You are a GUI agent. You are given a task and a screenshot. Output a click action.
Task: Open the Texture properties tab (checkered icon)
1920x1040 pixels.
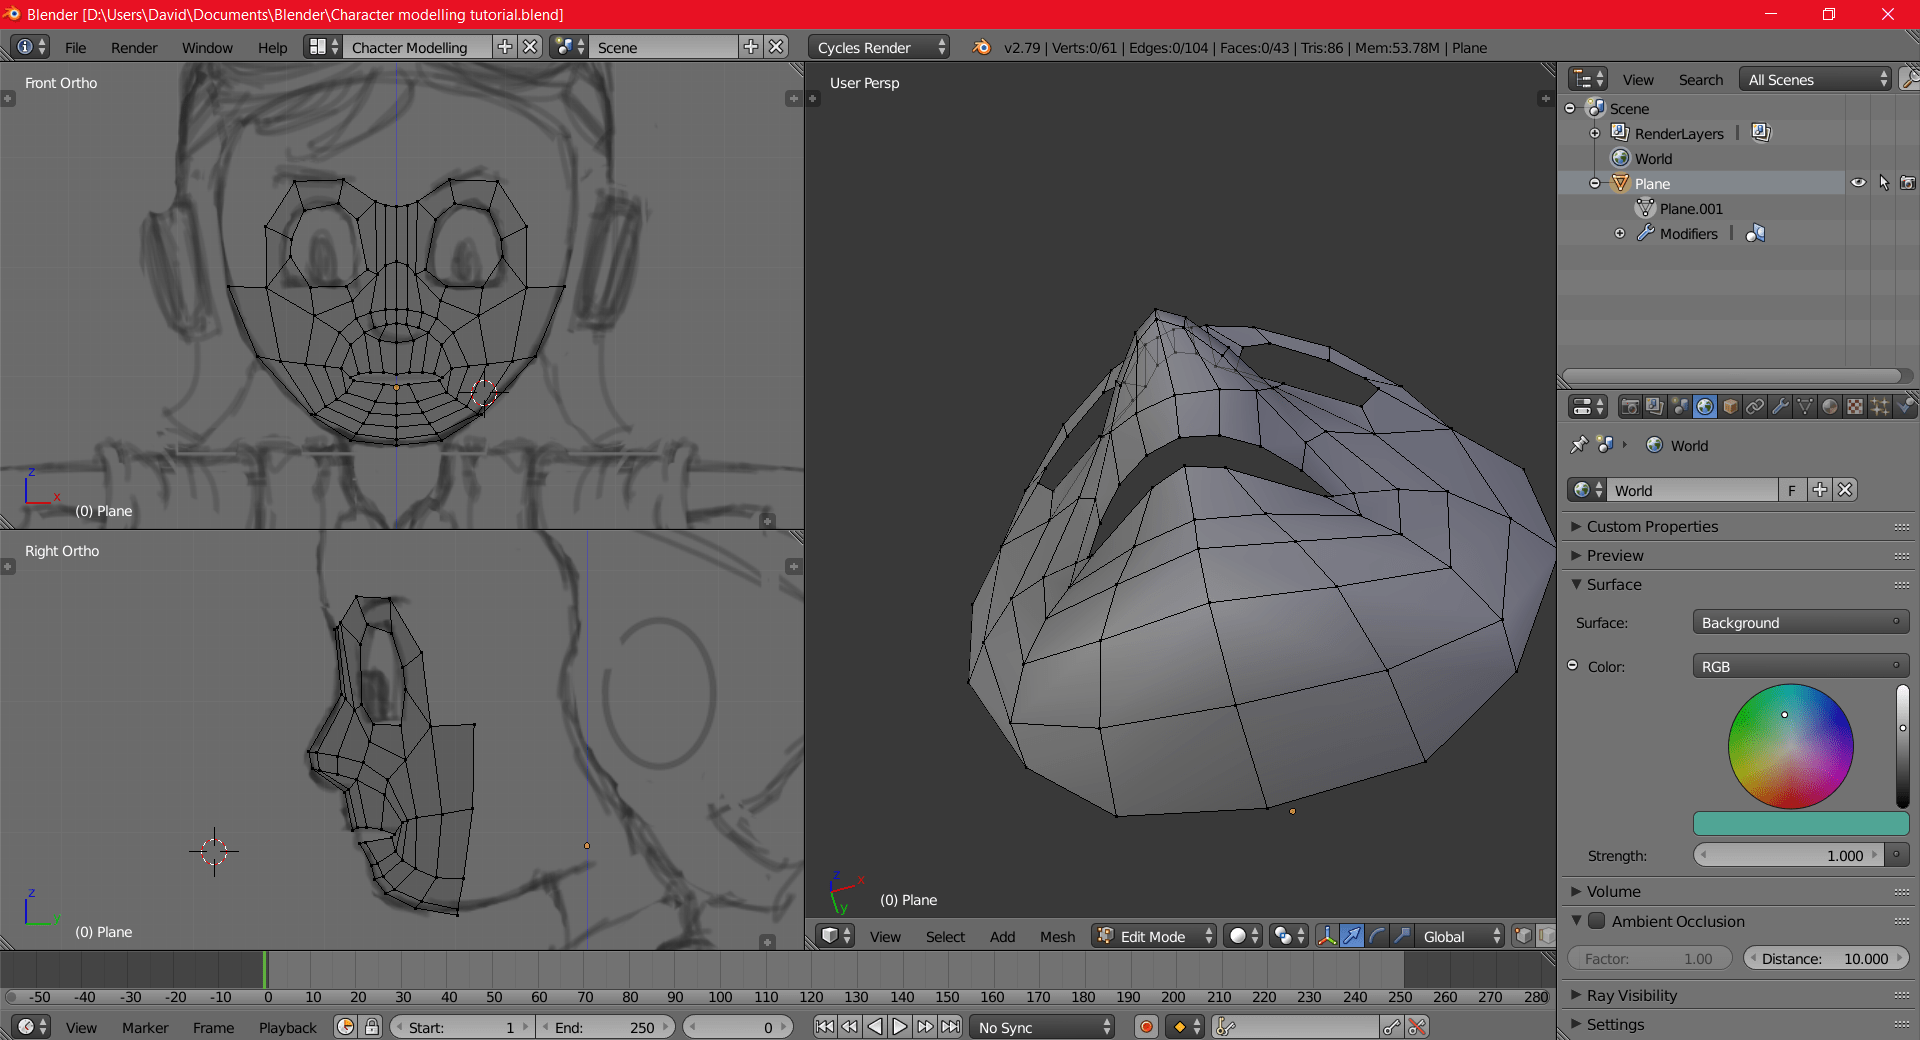click(1854, 407)
